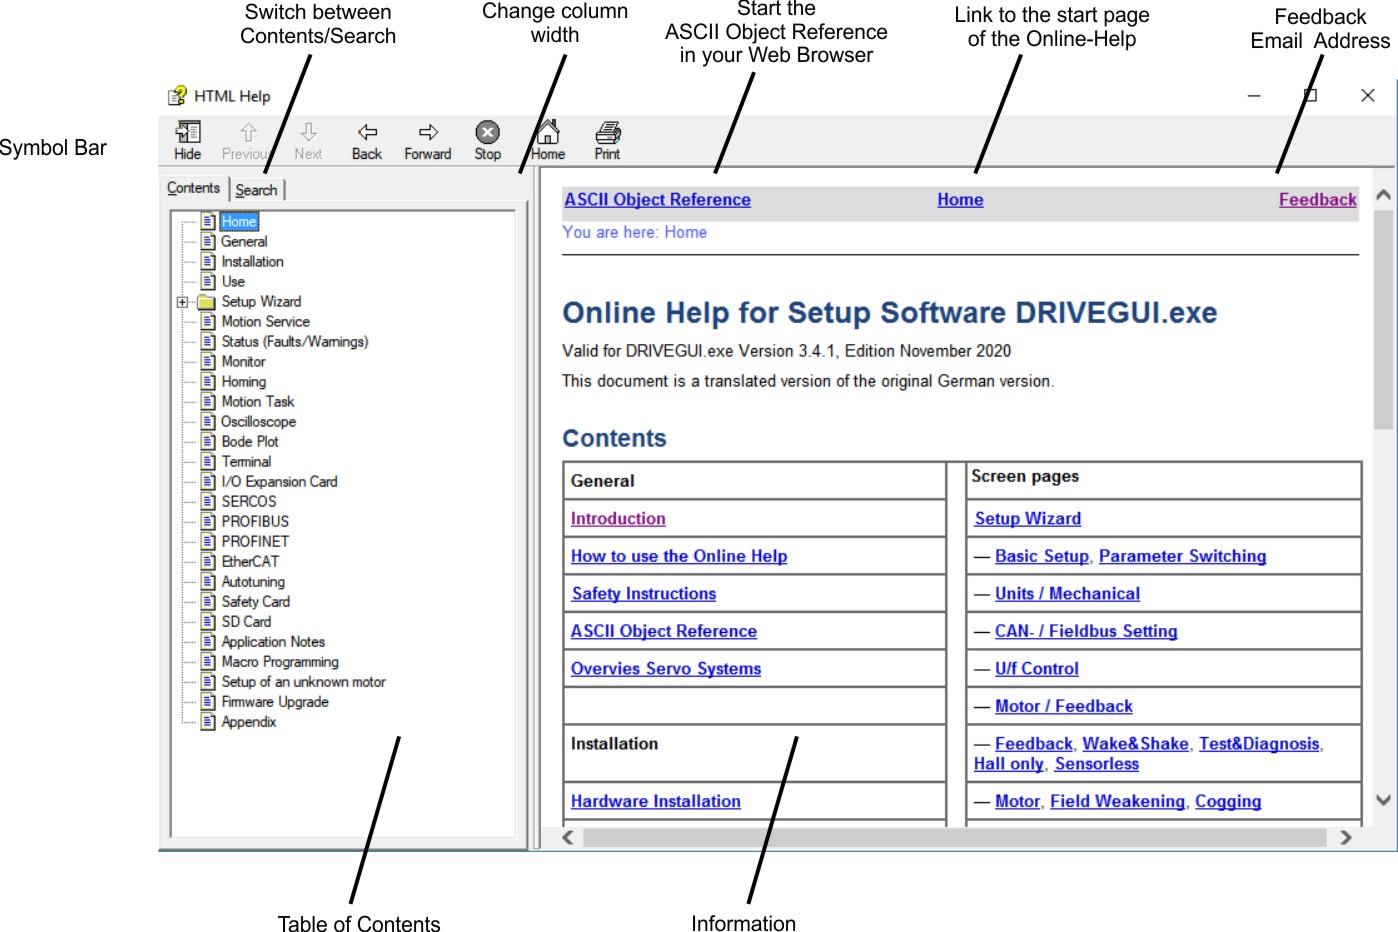Select EtherCAT in the contents tree
The image size is (1398, 932).
coord(250,562)
